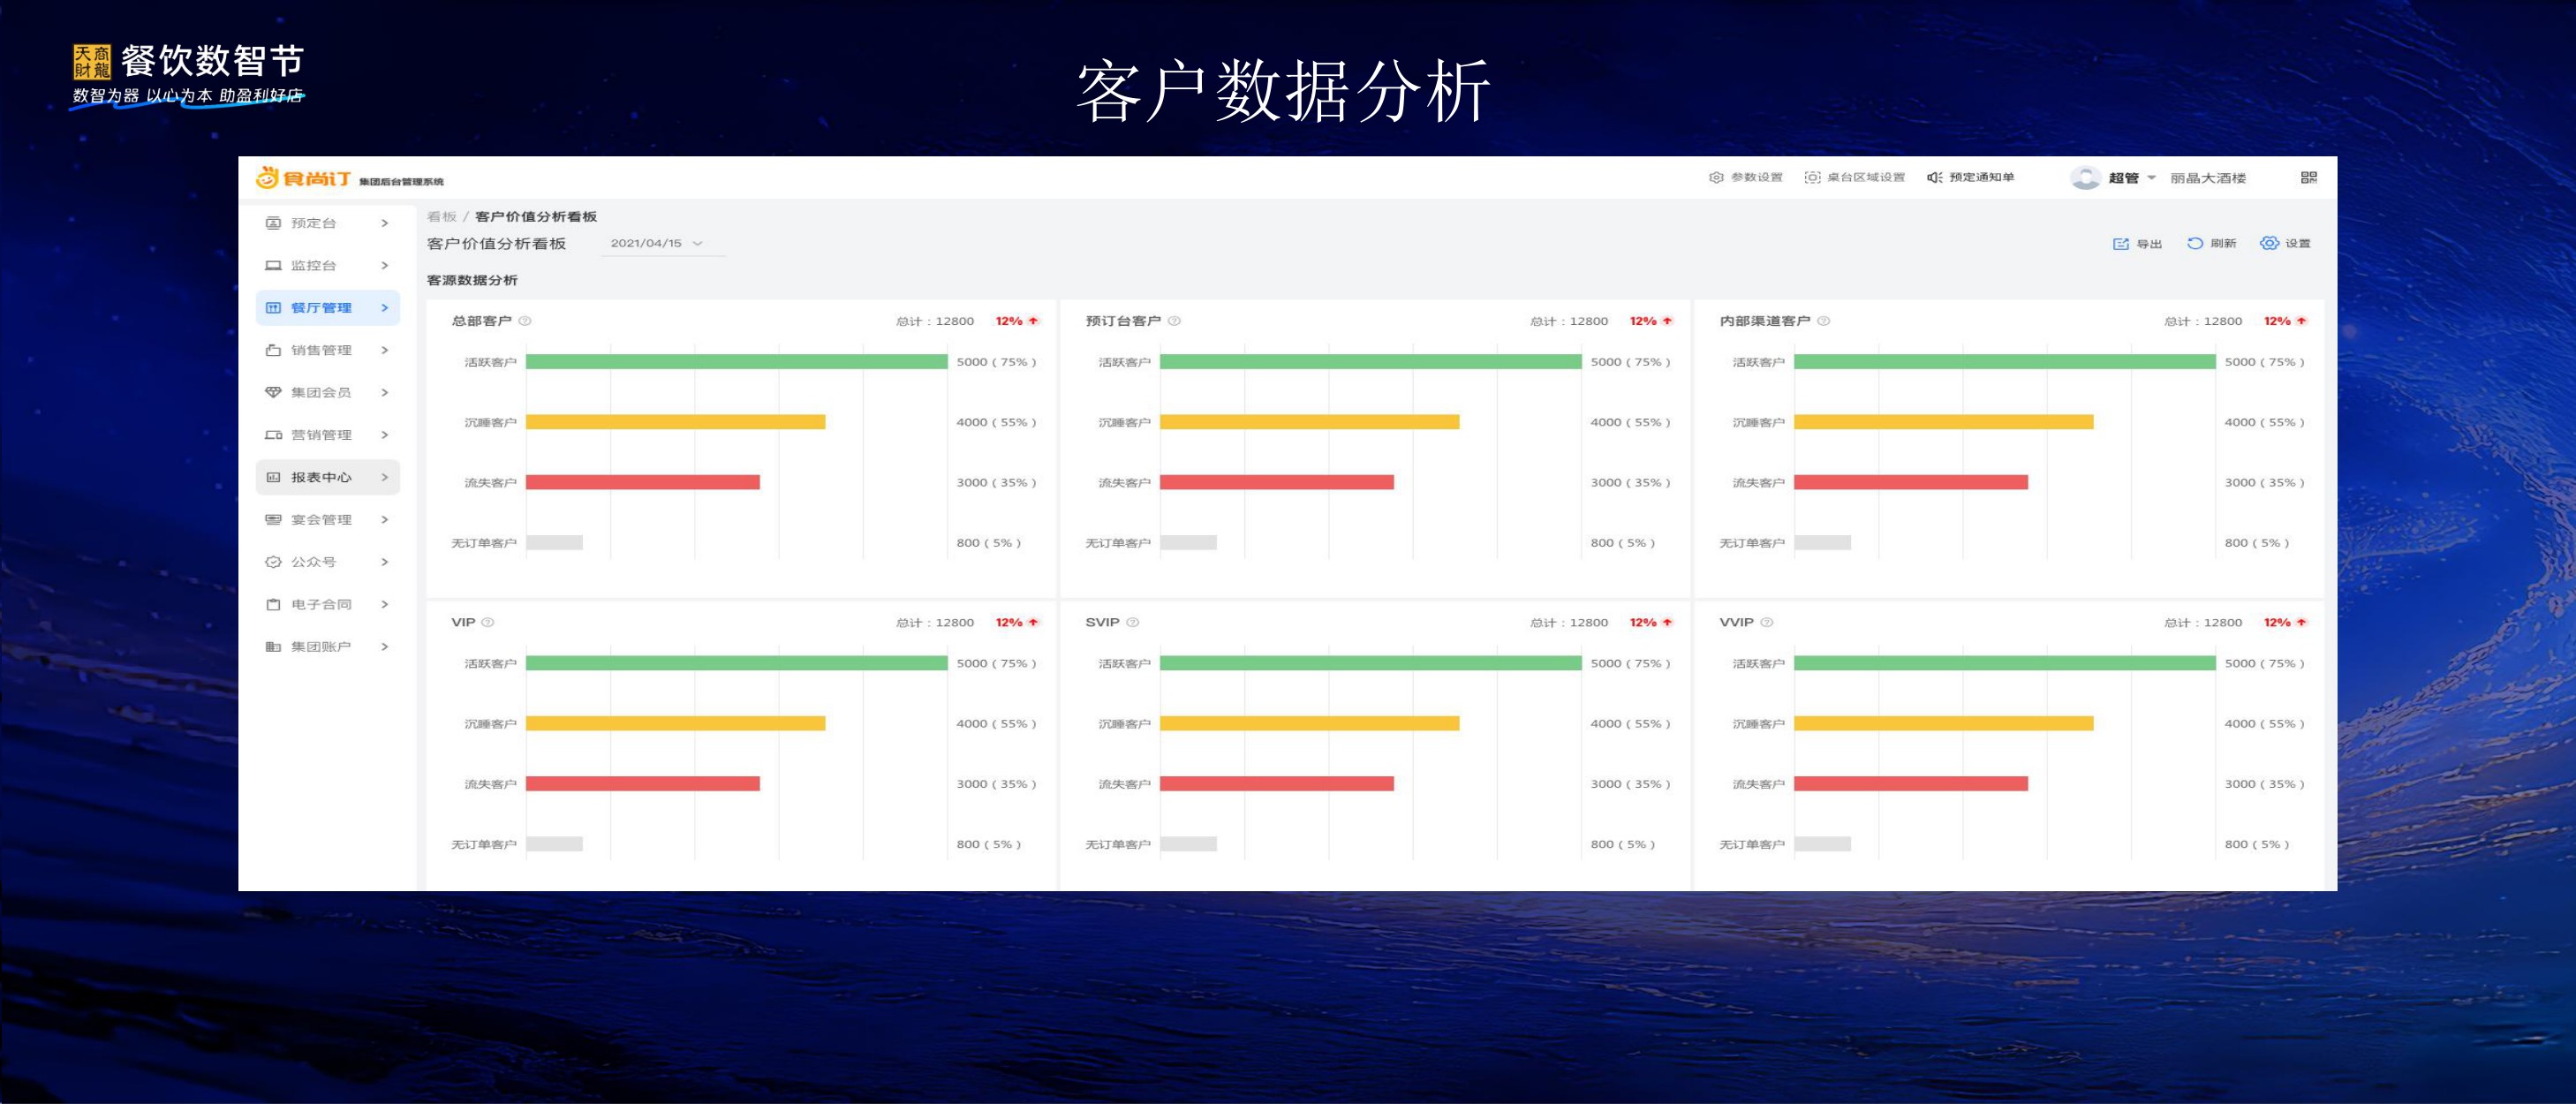Click the 导出 button label
The height and width of the screenshot is (1104, 2576).
point(2149,244)
